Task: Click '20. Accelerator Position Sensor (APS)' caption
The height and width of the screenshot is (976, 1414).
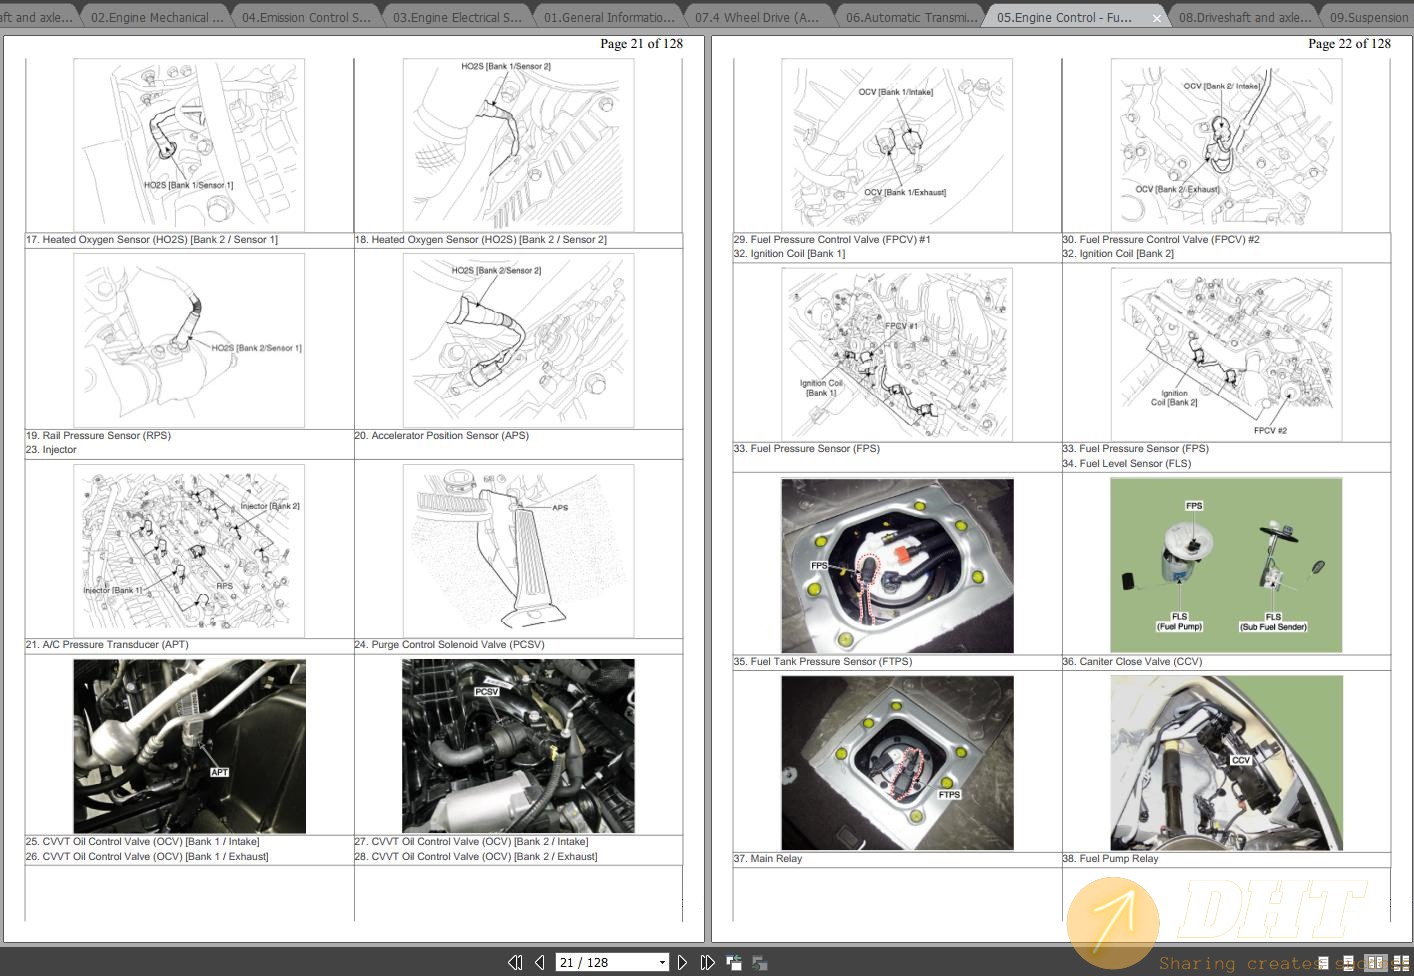Action: pos(442,436)
